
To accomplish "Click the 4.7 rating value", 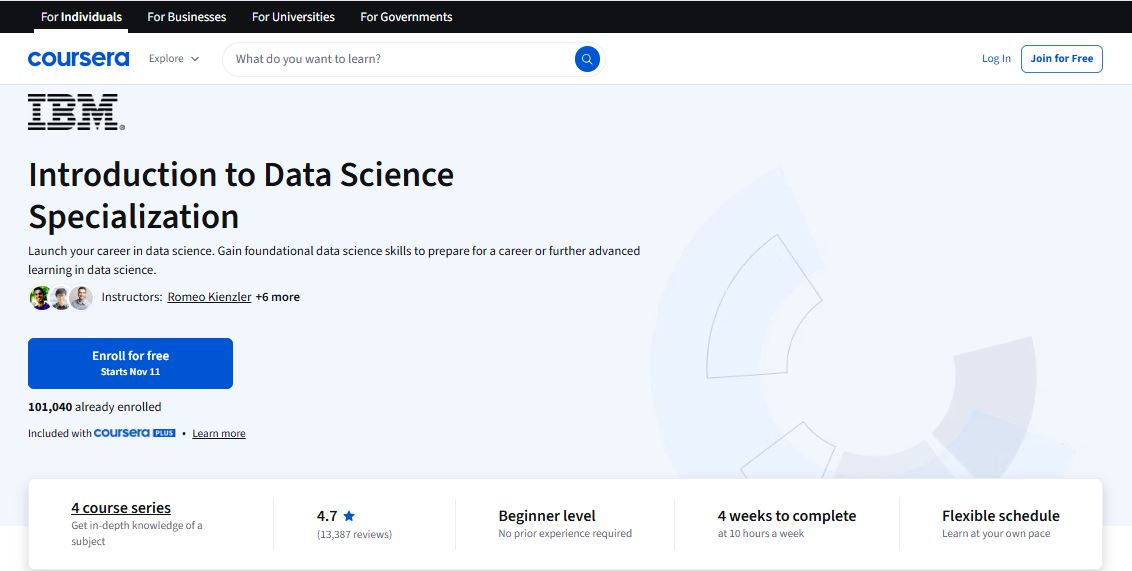I will click(x=327, y=516).
